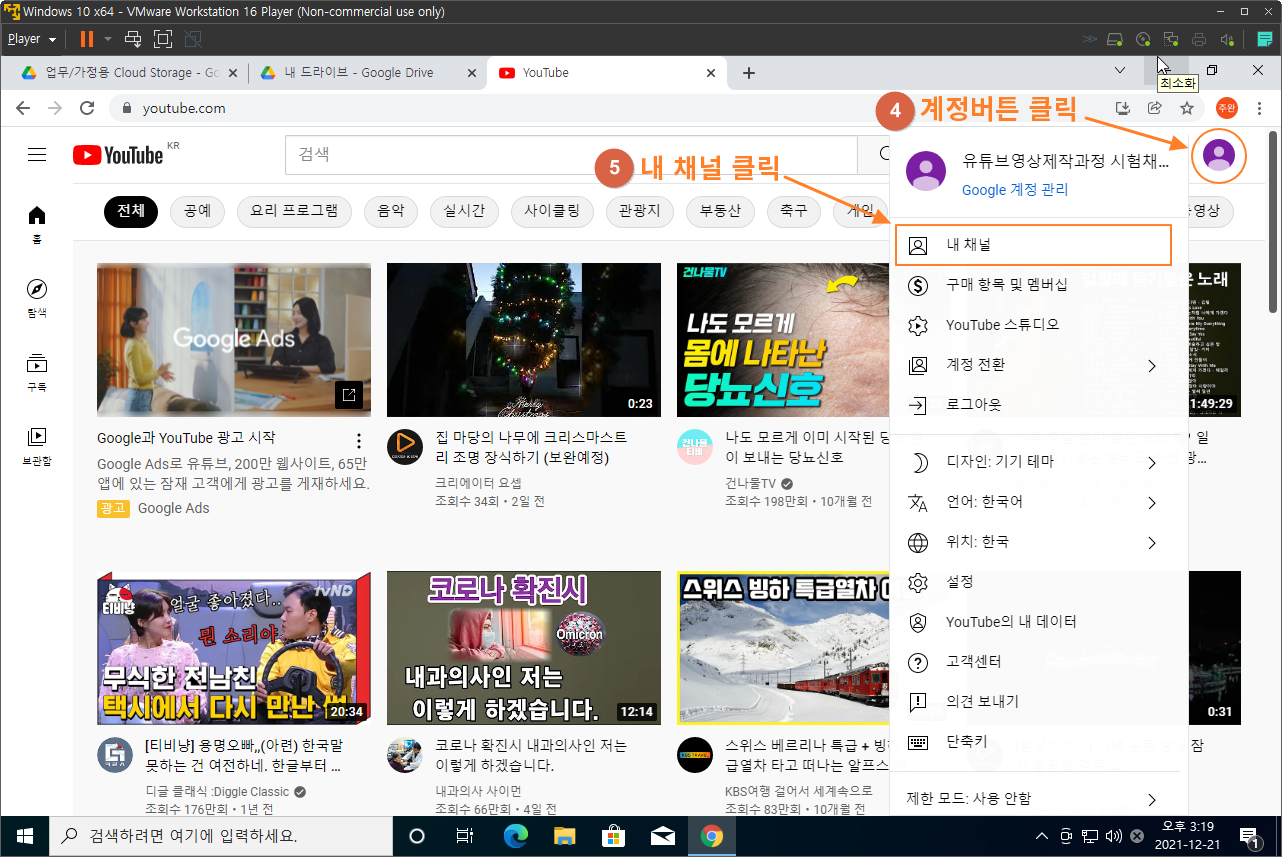This screenshot has width=1282, height=857.
Task: Select the 음악 filter chip
Action: click(391, 210)
